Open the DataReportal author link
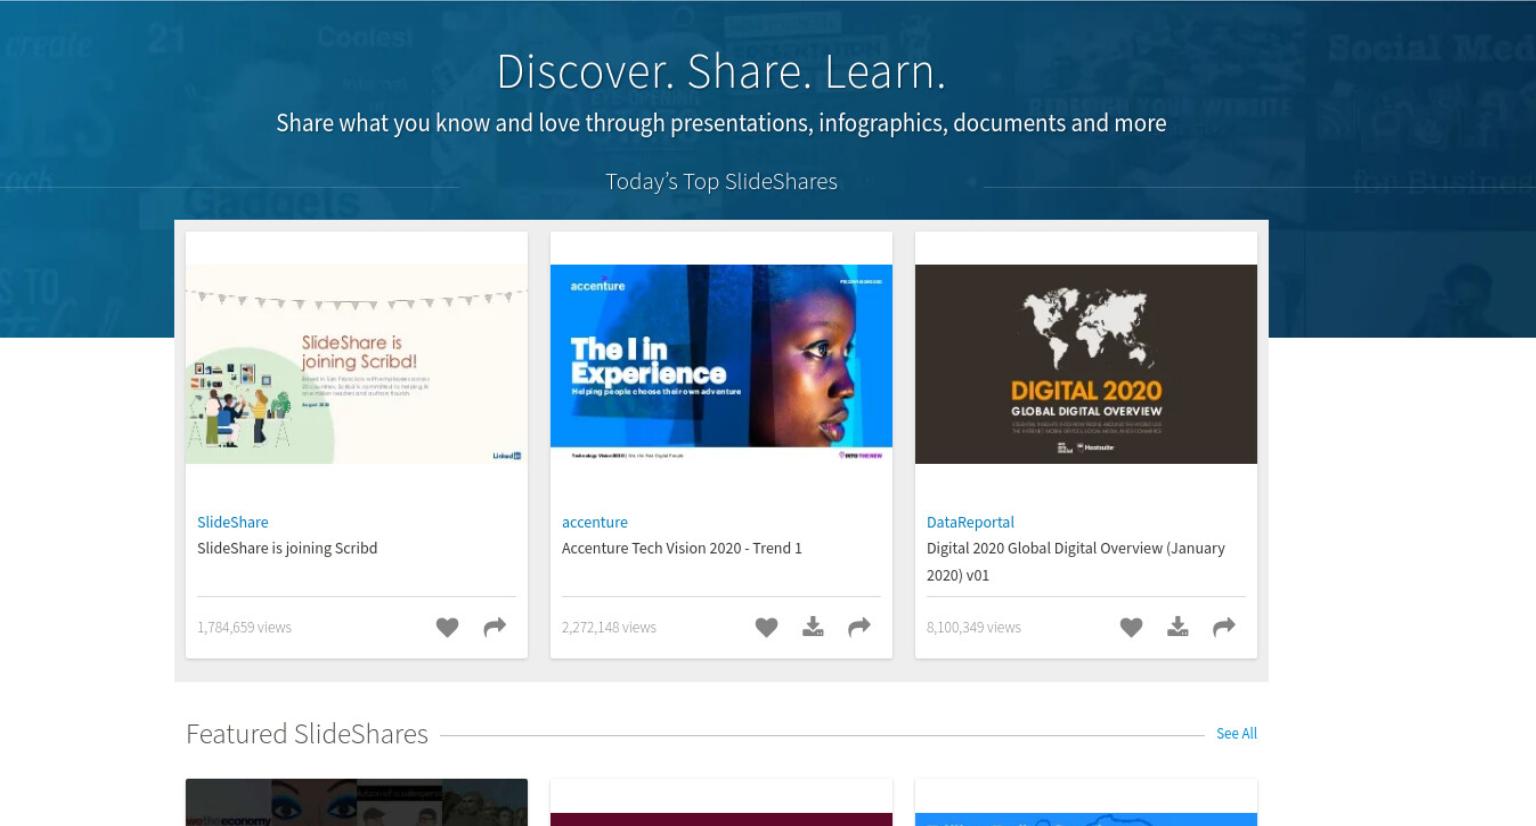 [x=970, y=522]
